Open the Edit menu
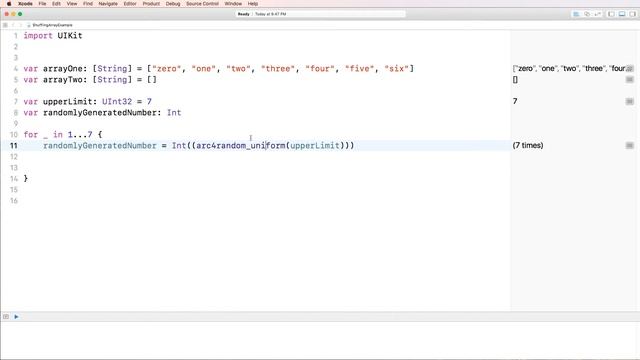 (x=56, y=4)
